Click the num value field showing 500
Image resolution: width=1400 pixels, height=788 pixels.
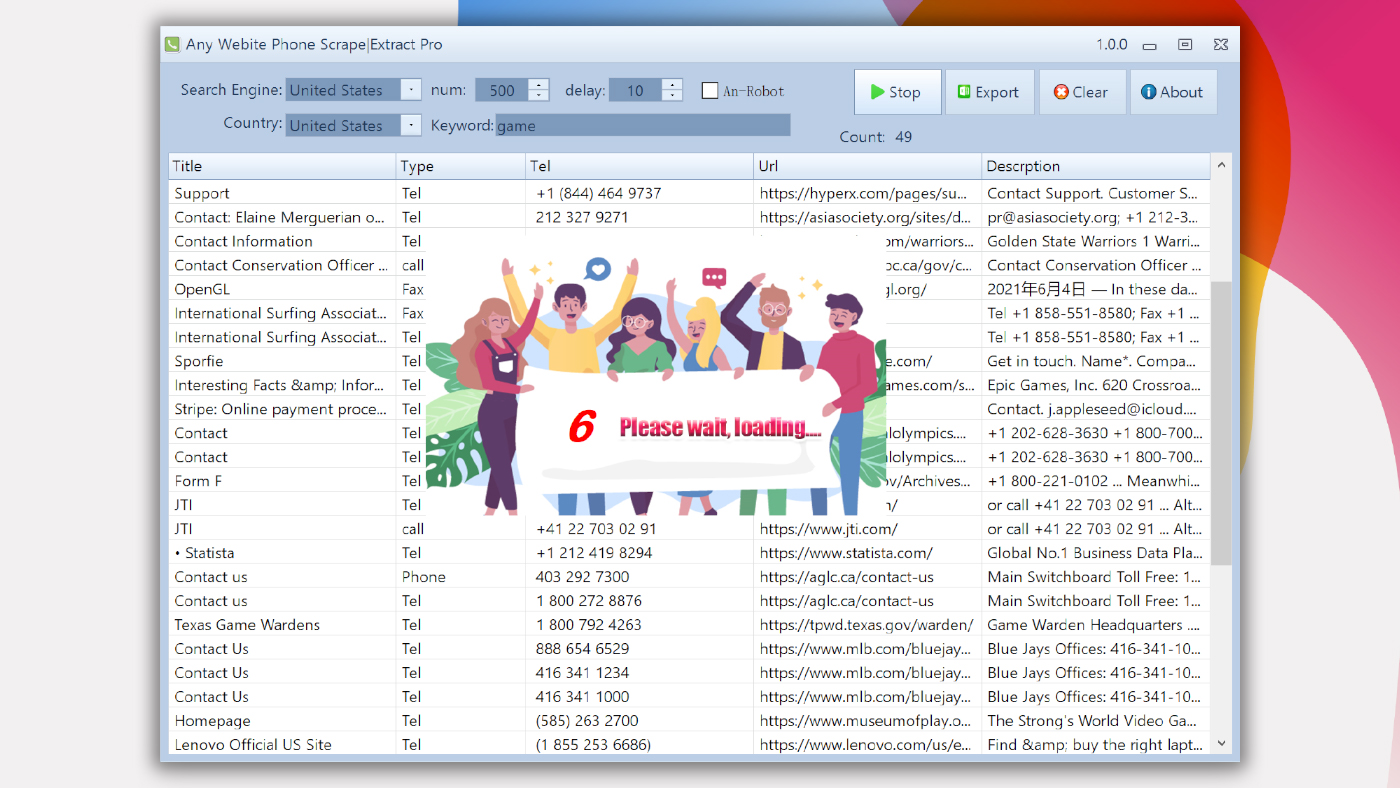(x=502, y=90)
